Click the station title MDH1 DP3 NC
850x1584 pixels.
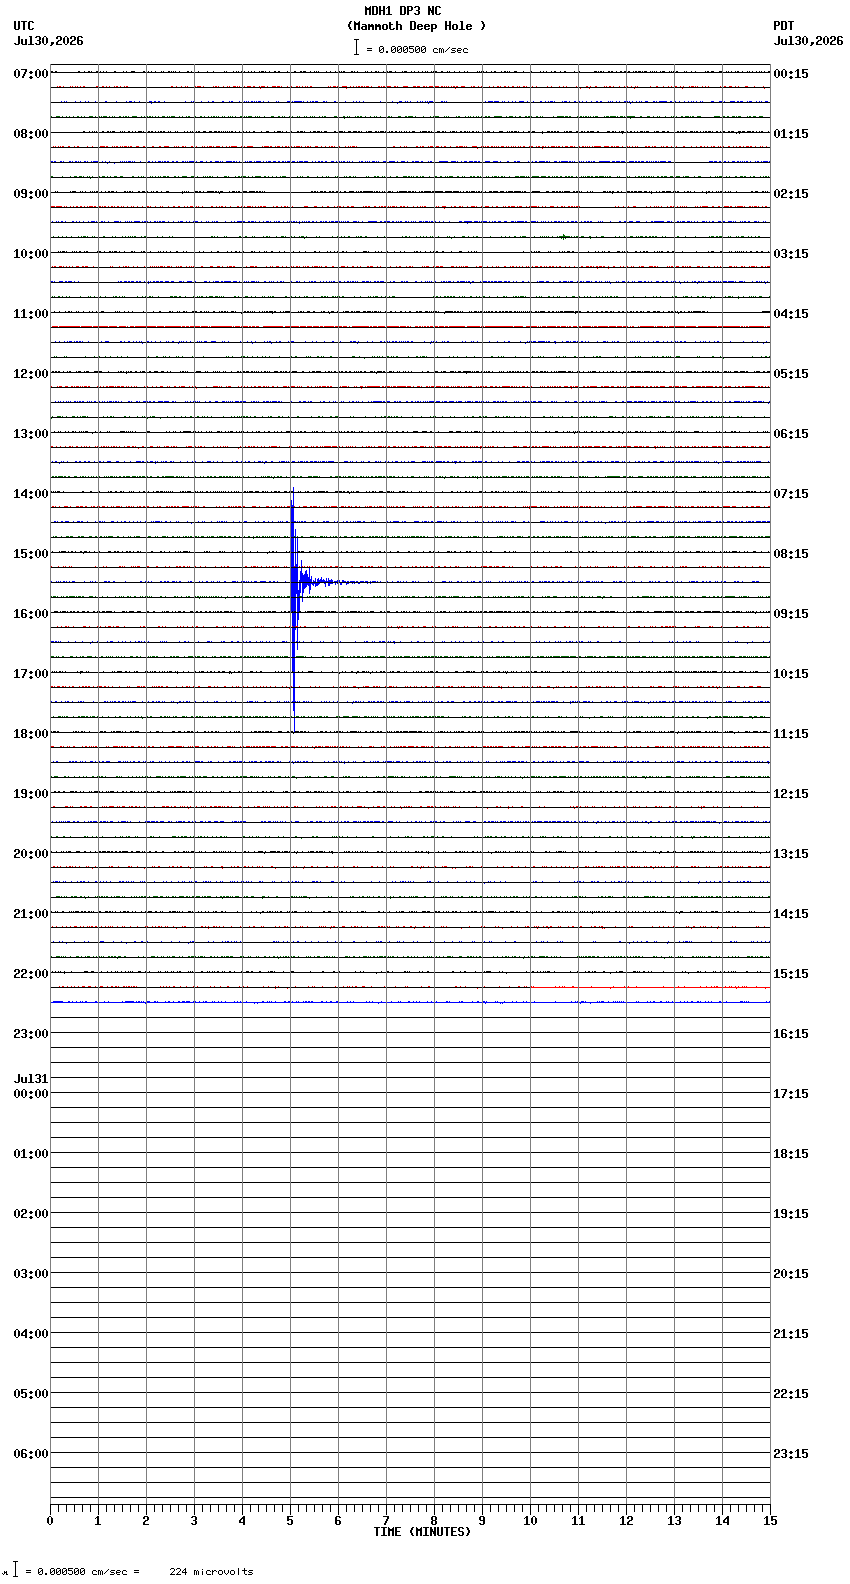point(402,11)
